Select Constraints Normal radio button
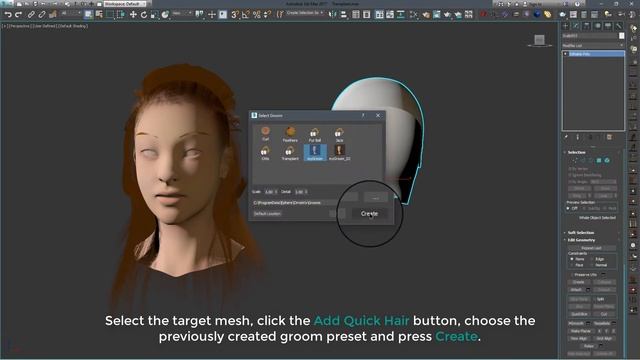 click(592, 265)
